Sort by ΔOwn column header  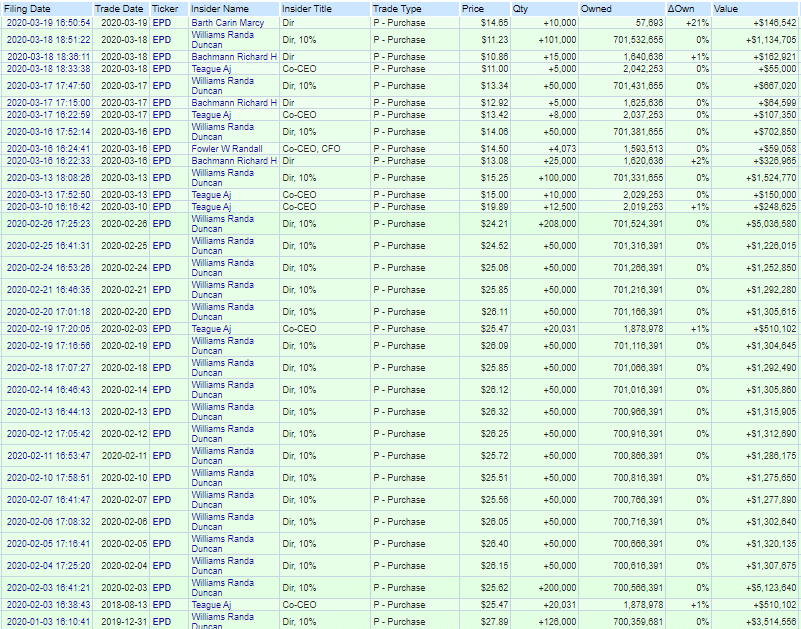click(x=681, y=9)
